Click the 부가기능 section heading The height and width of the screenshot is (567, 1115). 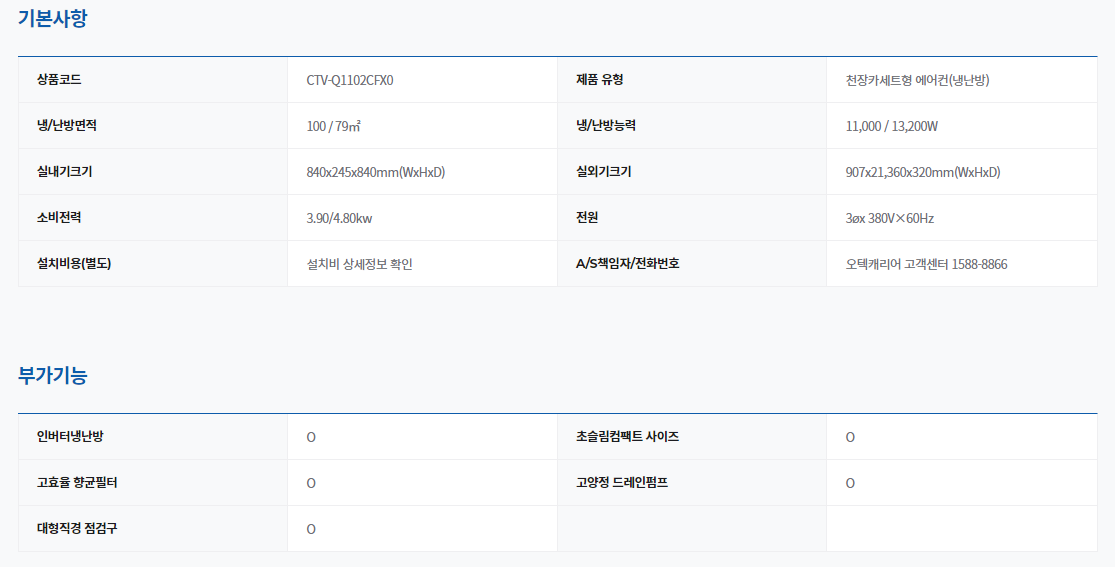point(52,376)
